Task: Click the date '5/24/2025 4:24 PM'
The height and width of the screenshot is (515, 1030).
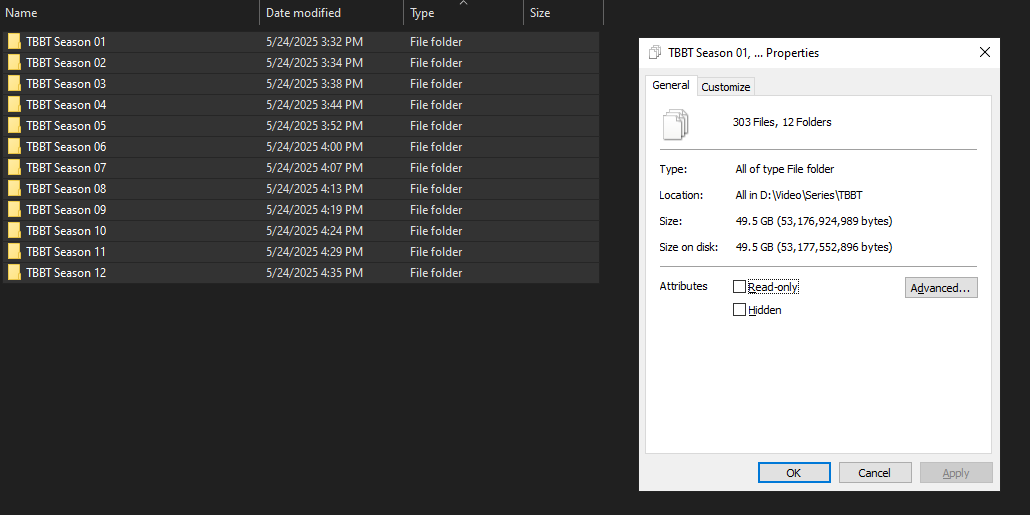Action: point(314,231)
